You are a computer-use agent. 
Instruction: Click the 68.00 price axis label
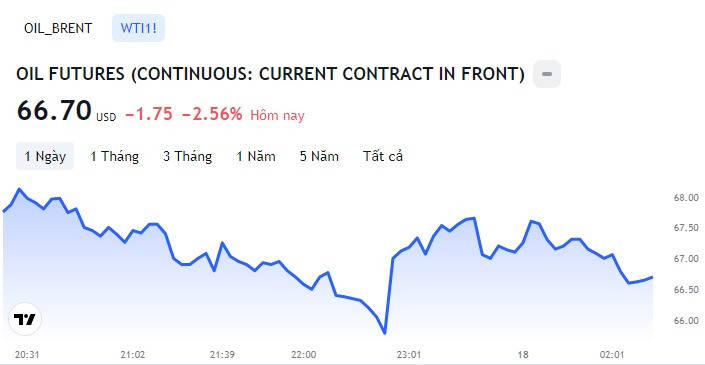686,198
